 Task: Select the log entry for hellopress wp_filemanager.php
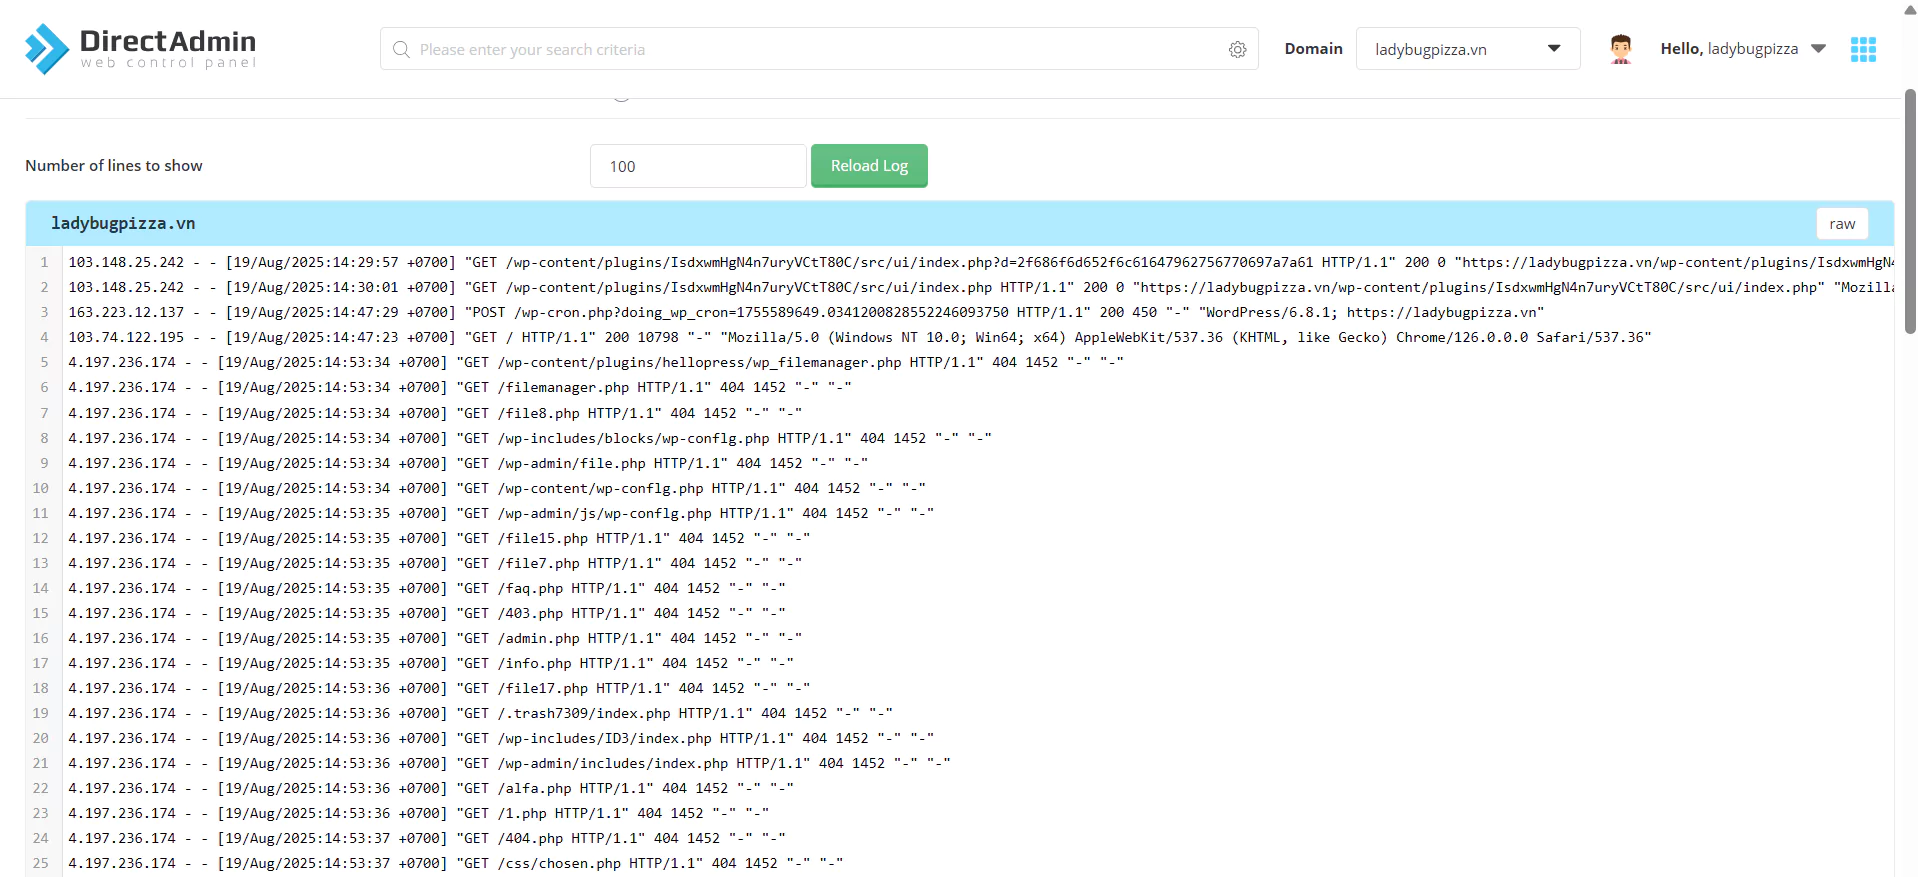[596, 363]
